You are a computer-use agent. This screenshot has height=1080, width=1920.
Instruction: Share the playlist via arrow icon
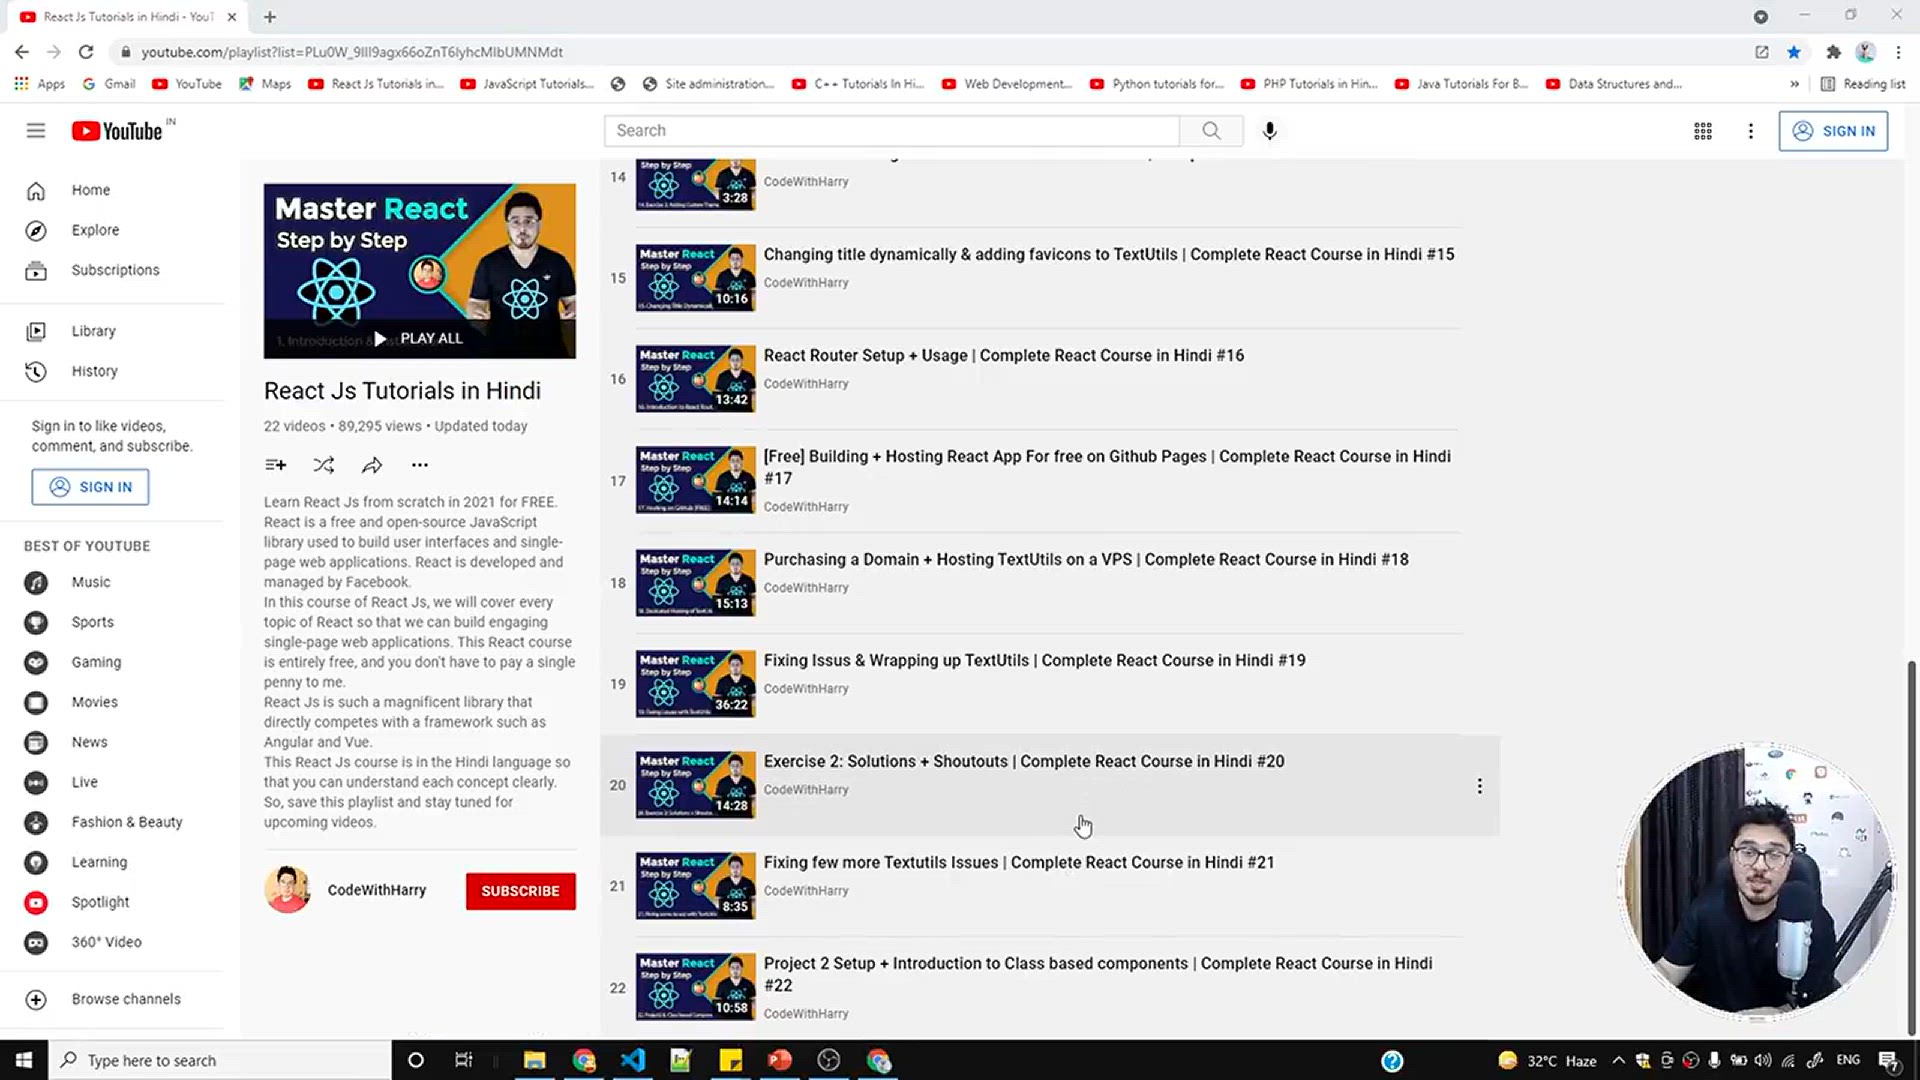tap(372, 465)
